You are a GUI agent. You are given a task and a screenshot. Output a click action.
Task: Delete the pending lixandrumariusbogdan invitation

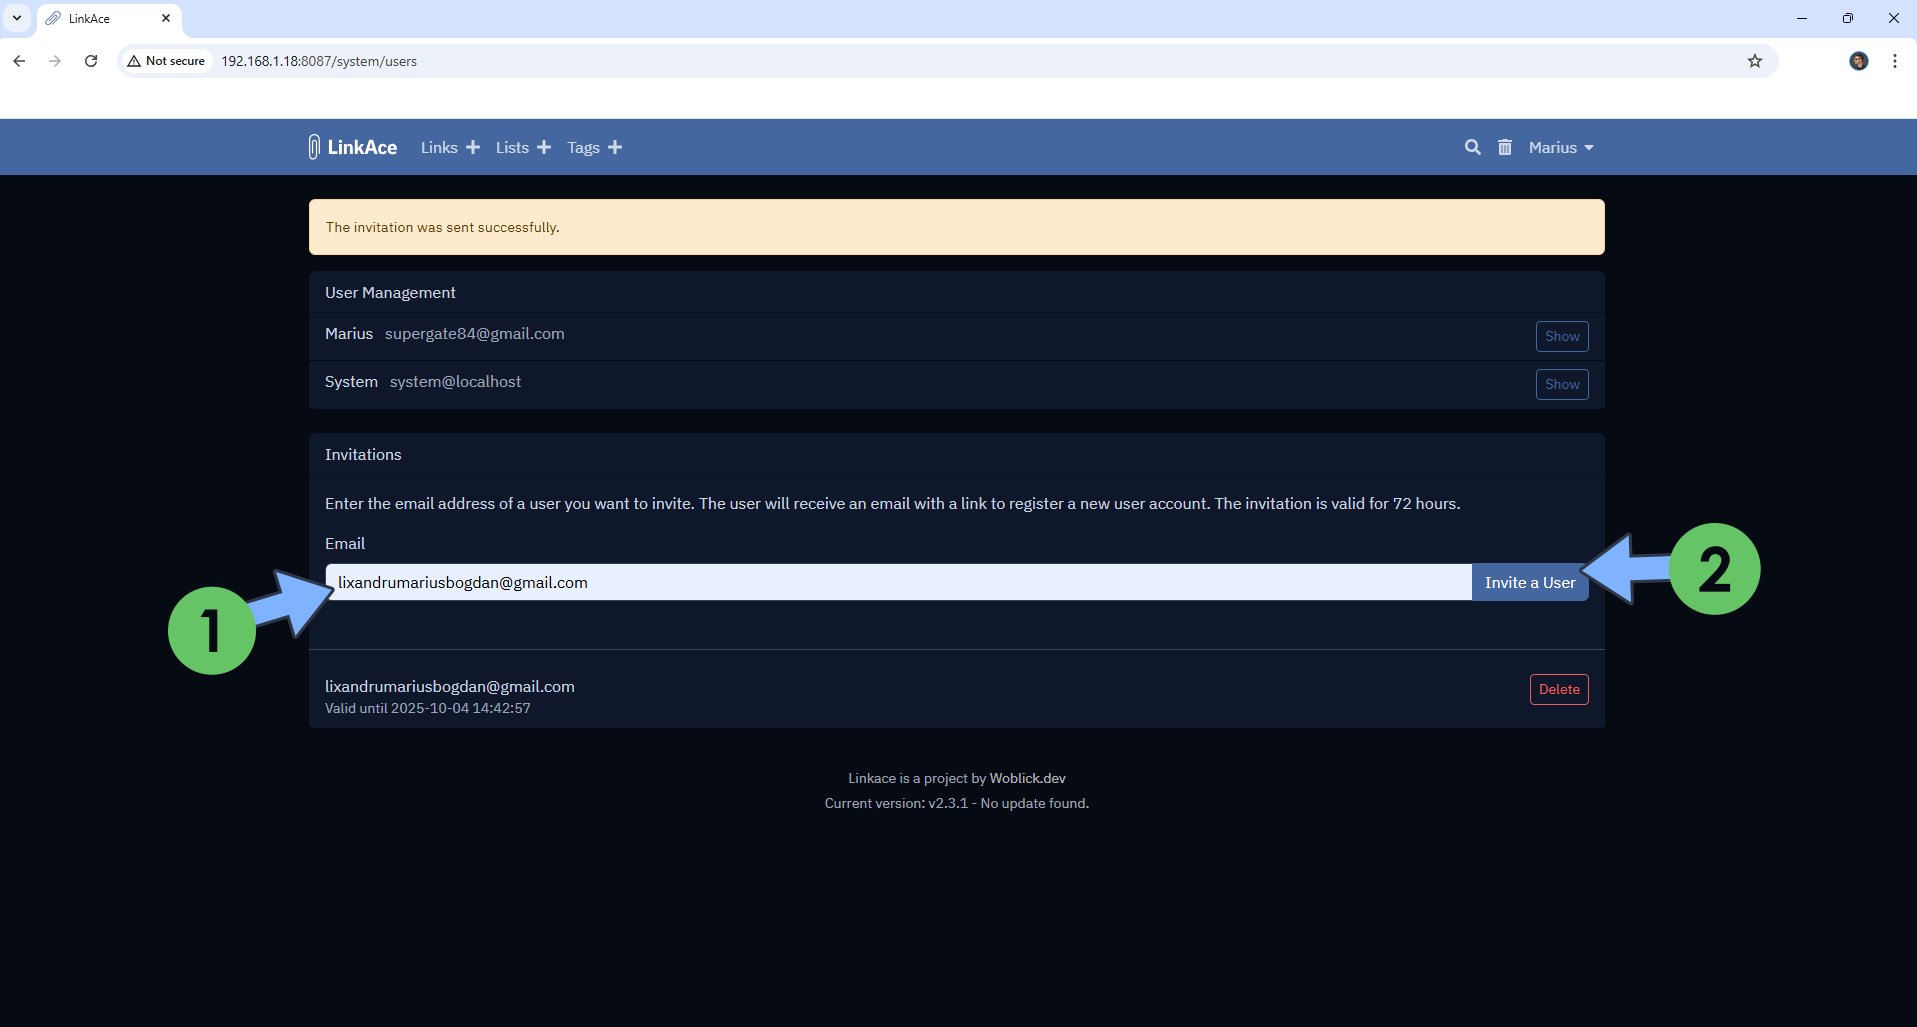pos(1558,689)
